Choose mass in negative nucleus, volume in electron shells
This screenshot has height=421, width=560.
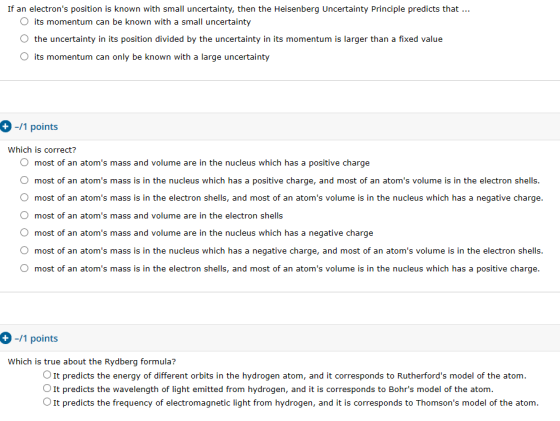tap(24, 250)
